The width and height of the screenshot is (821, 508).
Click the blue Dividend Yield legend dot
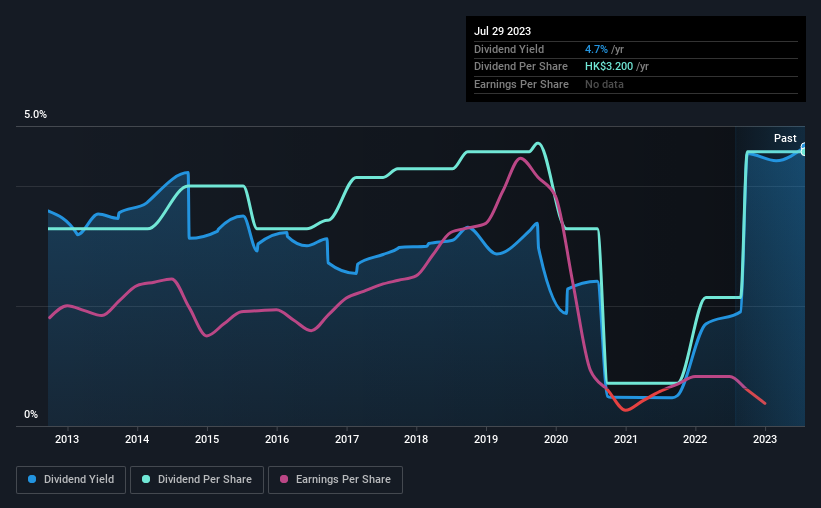pos(32,479)
